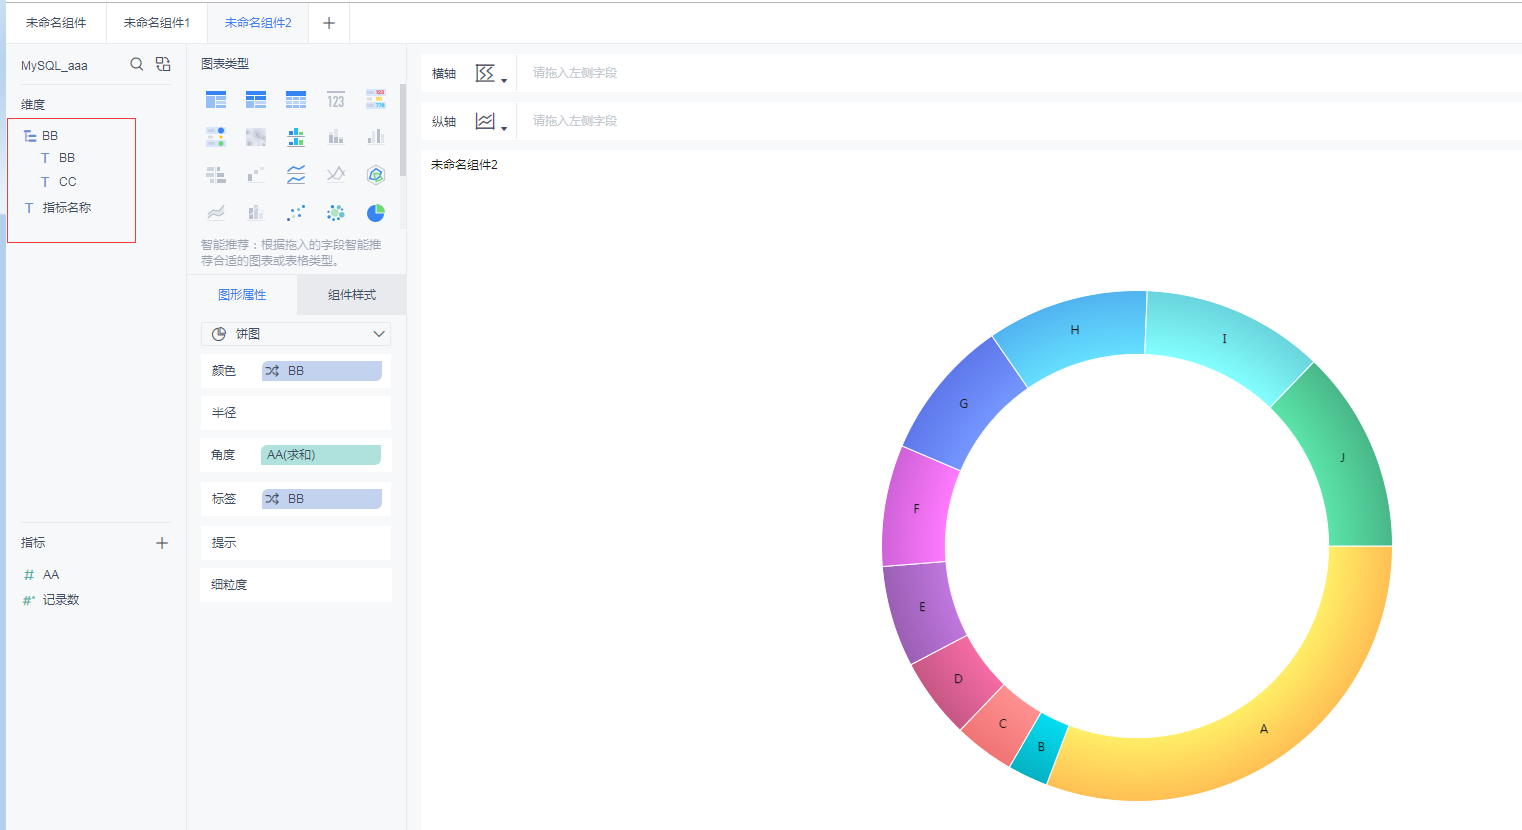This screenshot has height=830, width=1522.
Task: Pick the packed bubble chart icon
Action: coord(336,213)
